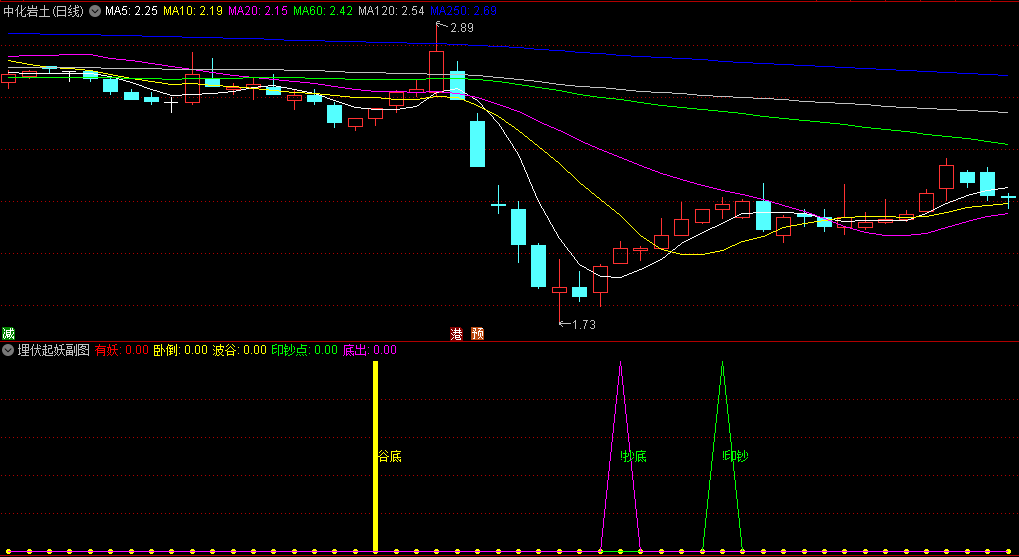
Task: Click the yellow 谷底 signal bar
Action: click(375, 456)
